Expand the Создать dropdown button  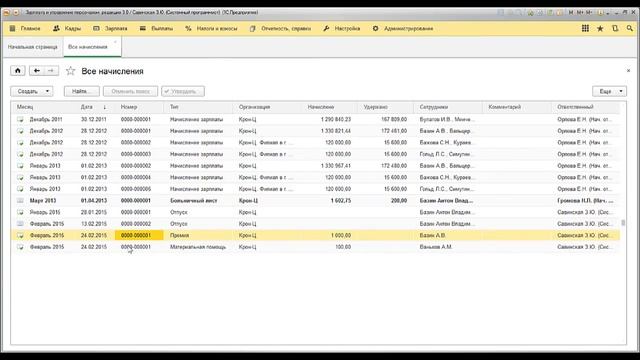32,91
